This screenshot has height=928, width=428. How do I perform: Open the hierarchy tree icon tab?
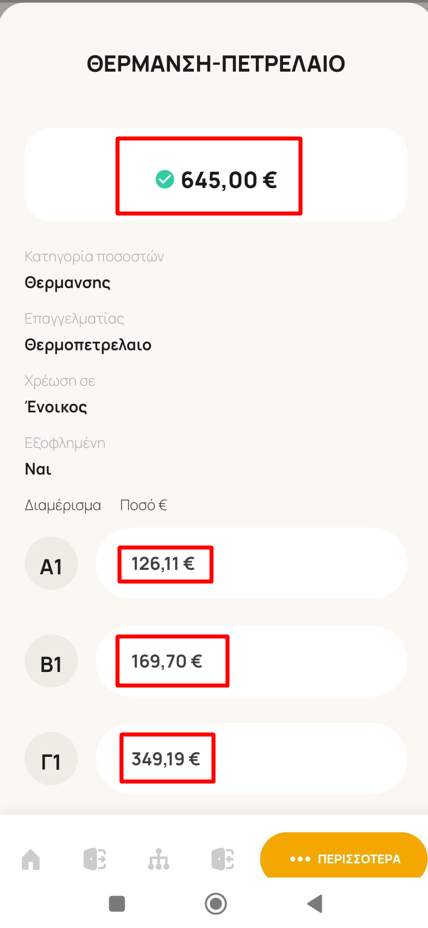(159, 859)
